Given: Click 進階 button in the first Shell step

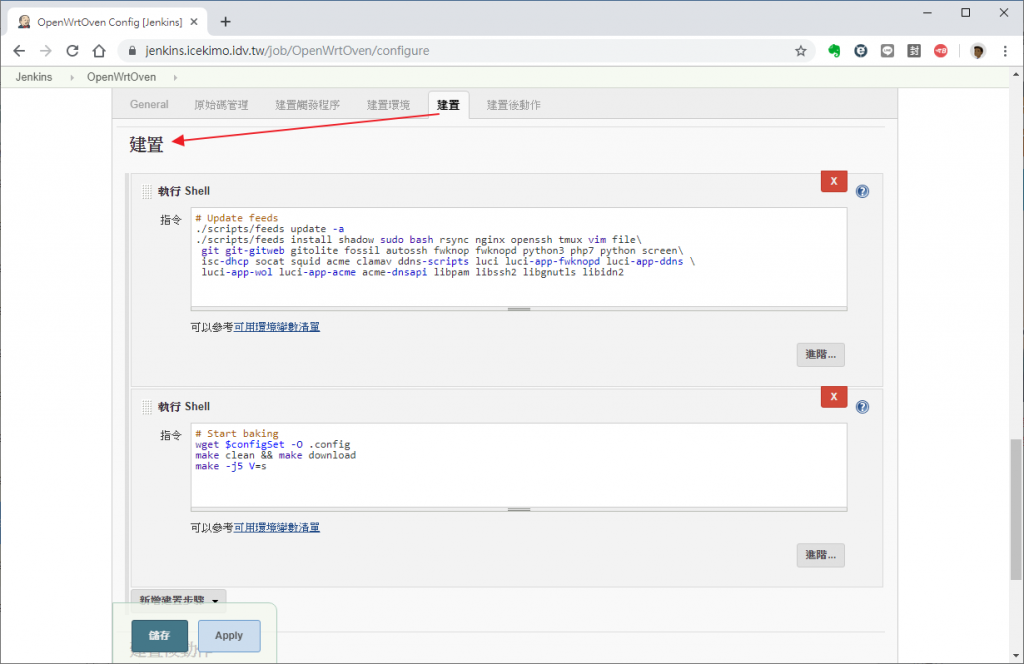Looking at the screenshot, I should pyautogui.click(x=820, y=355).
